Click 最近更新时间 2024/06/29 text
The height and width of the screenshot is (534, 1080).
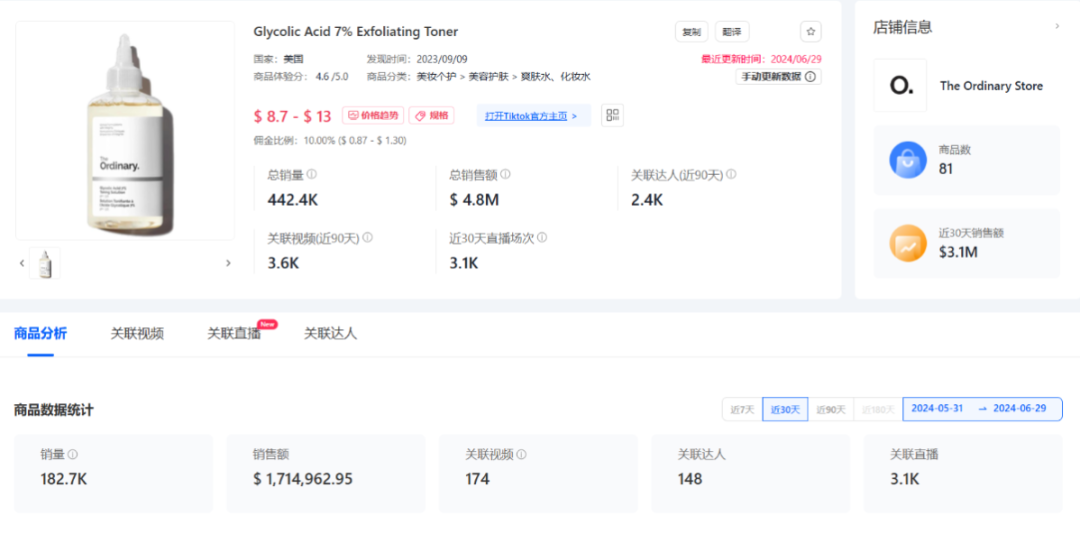(761, 59)
